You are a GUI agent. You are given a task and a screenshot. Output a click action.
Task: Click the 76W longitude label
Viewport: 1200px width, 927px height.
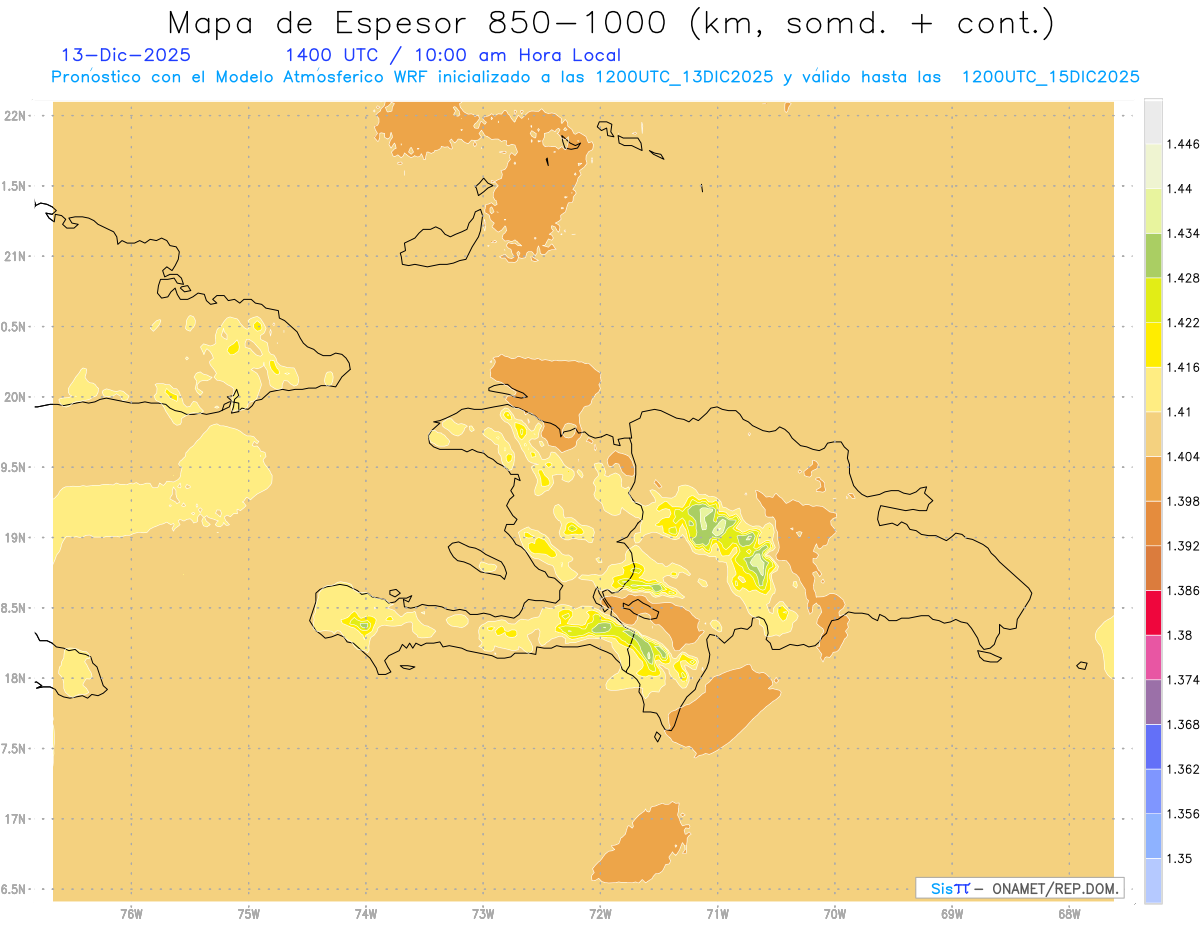click(x=131, y=914)
